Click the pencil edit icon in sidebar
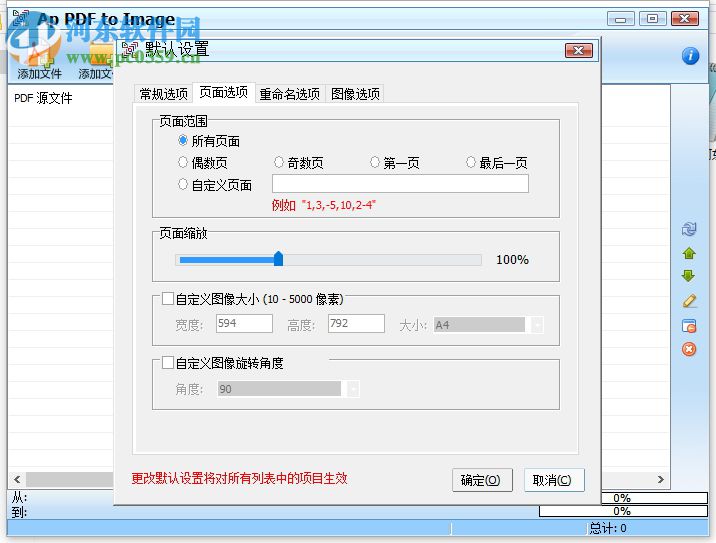 coord(689,300)
